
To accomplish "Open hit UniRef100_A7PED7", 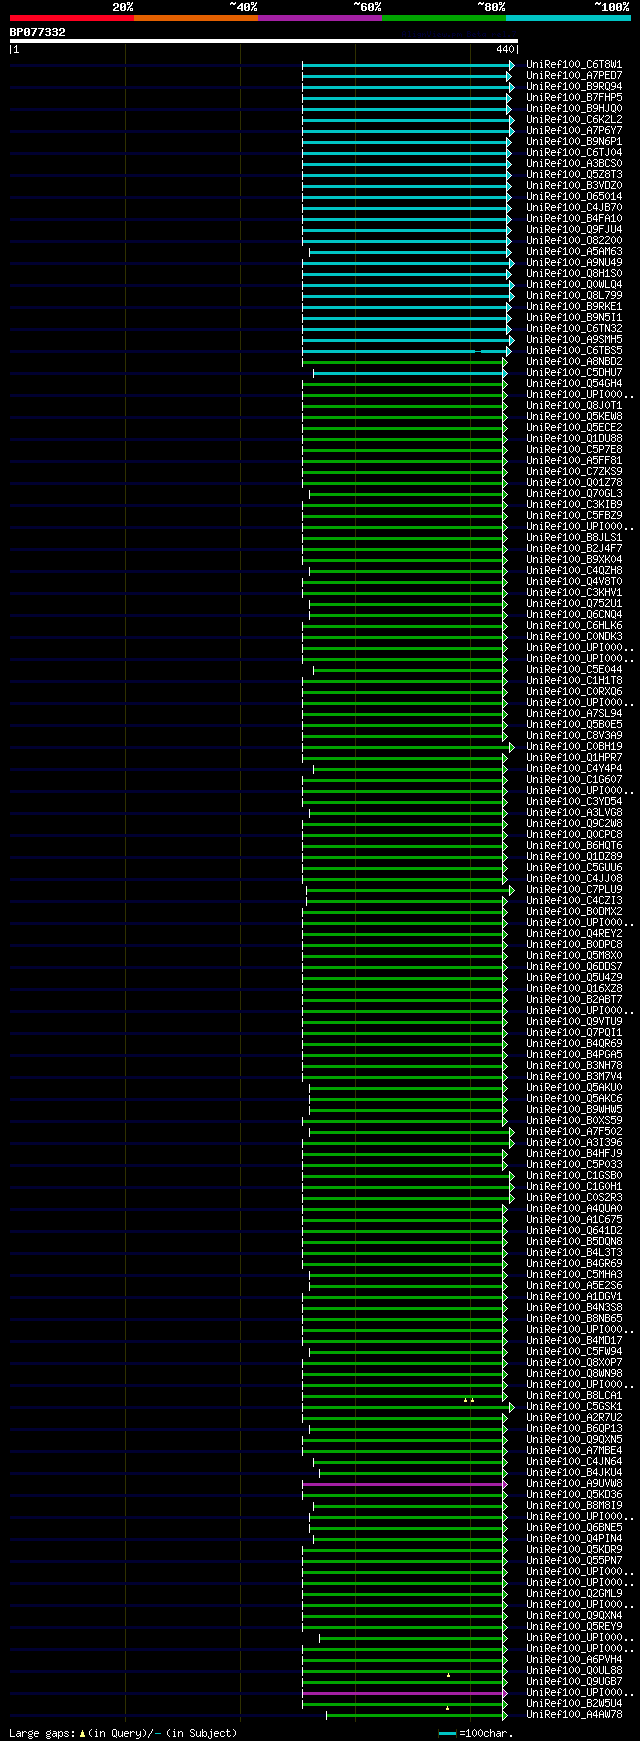I will click(x=574, y=76).
